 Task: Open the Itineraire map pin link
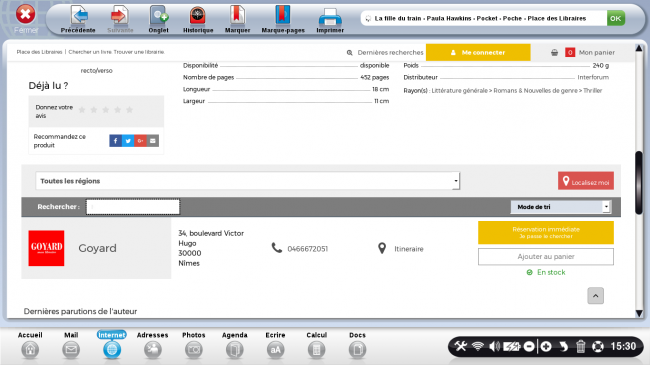tap(400, 248)
